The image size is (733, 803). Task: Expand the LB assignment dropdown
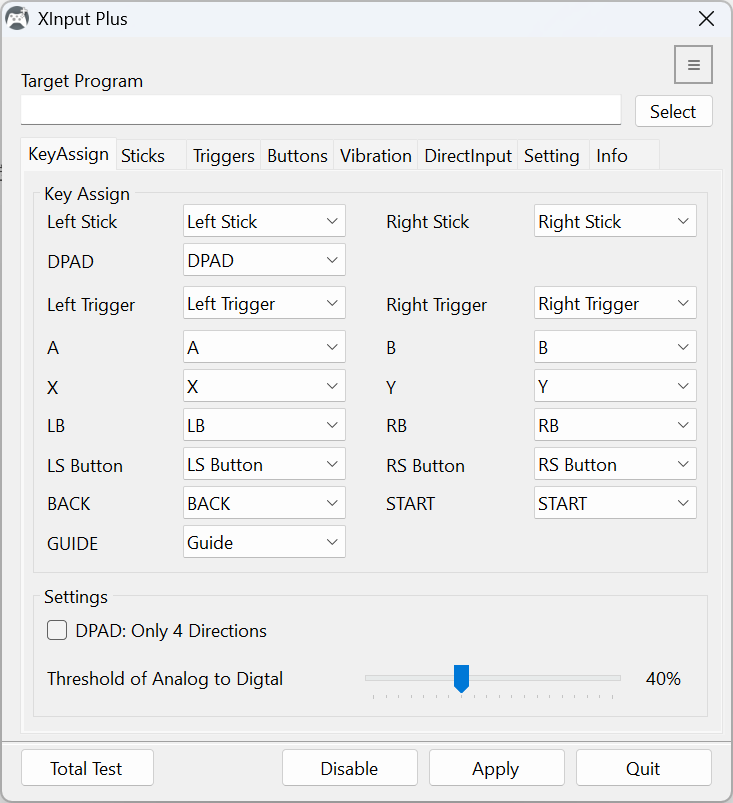264,425
